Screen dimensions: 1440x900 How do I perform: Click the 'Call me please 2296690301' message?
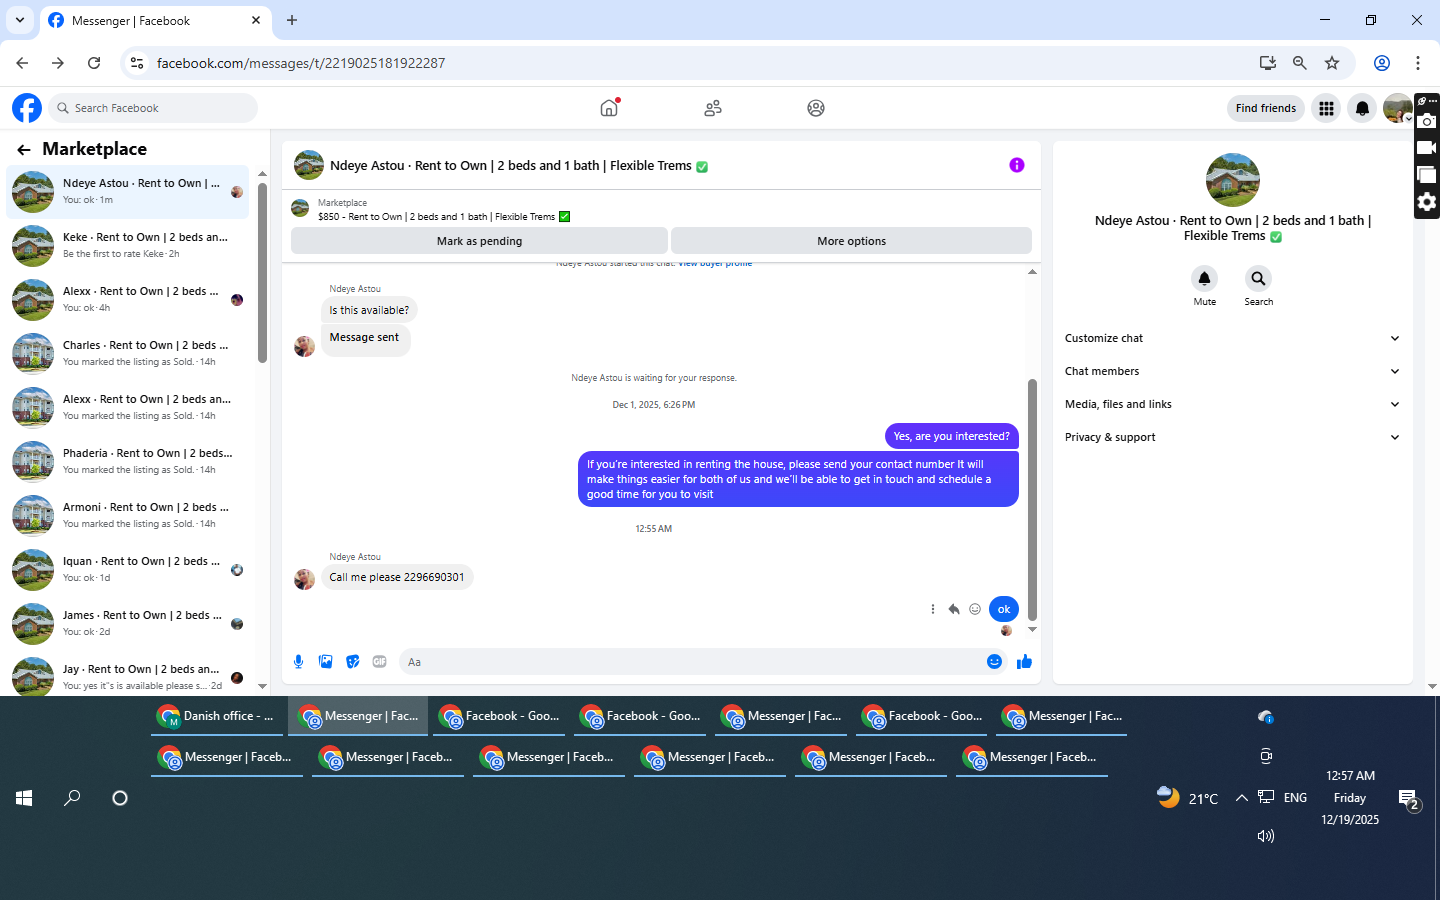[x=397, y=577]
